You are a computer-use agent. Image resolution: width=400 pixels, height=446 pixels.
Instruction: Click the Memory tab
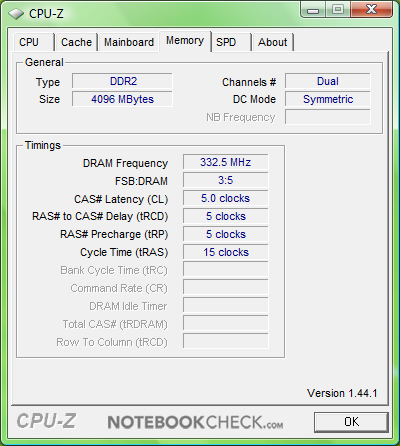tap(185, 41)
